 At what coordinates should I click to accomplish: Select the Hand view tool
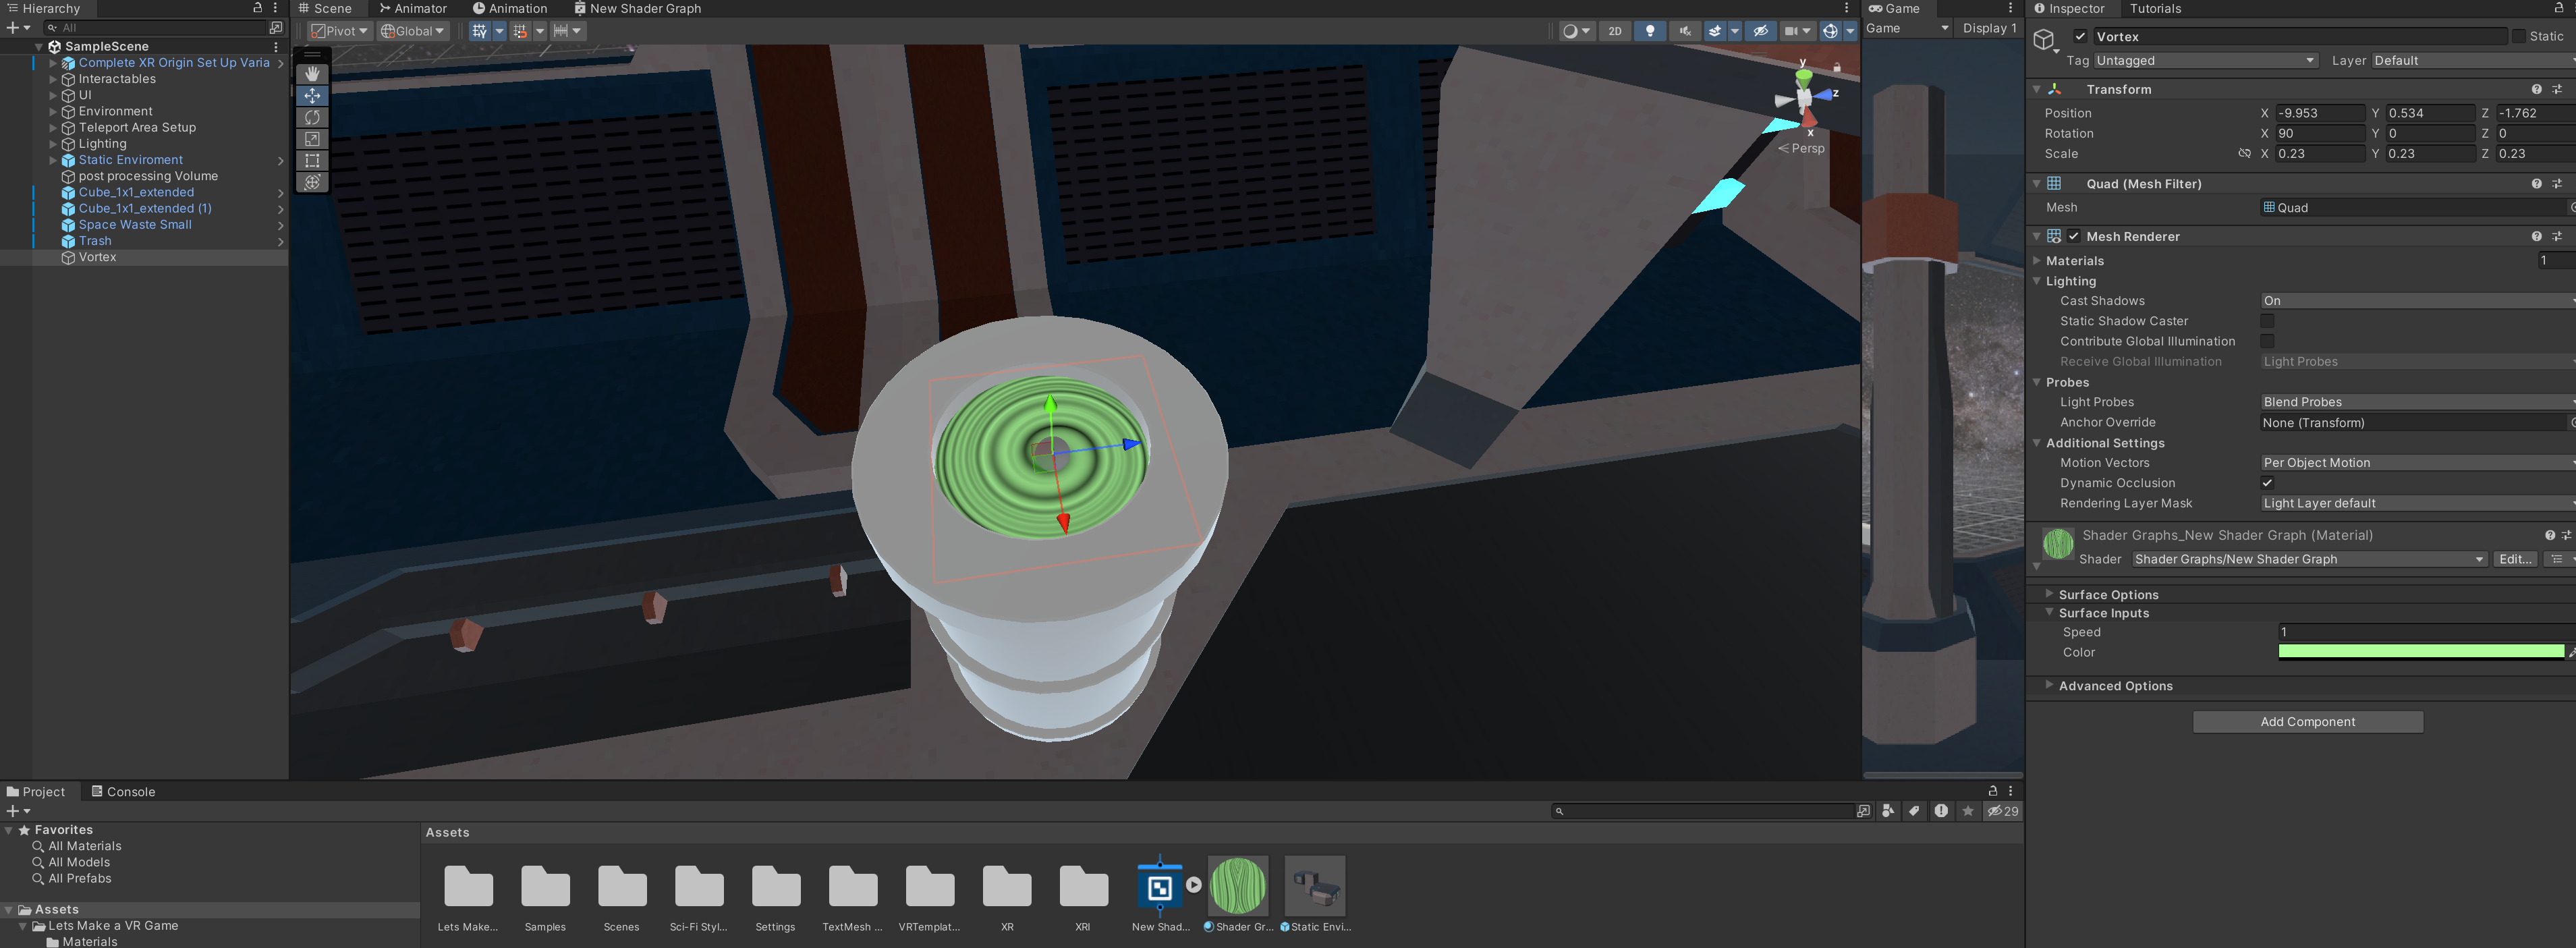312,74
